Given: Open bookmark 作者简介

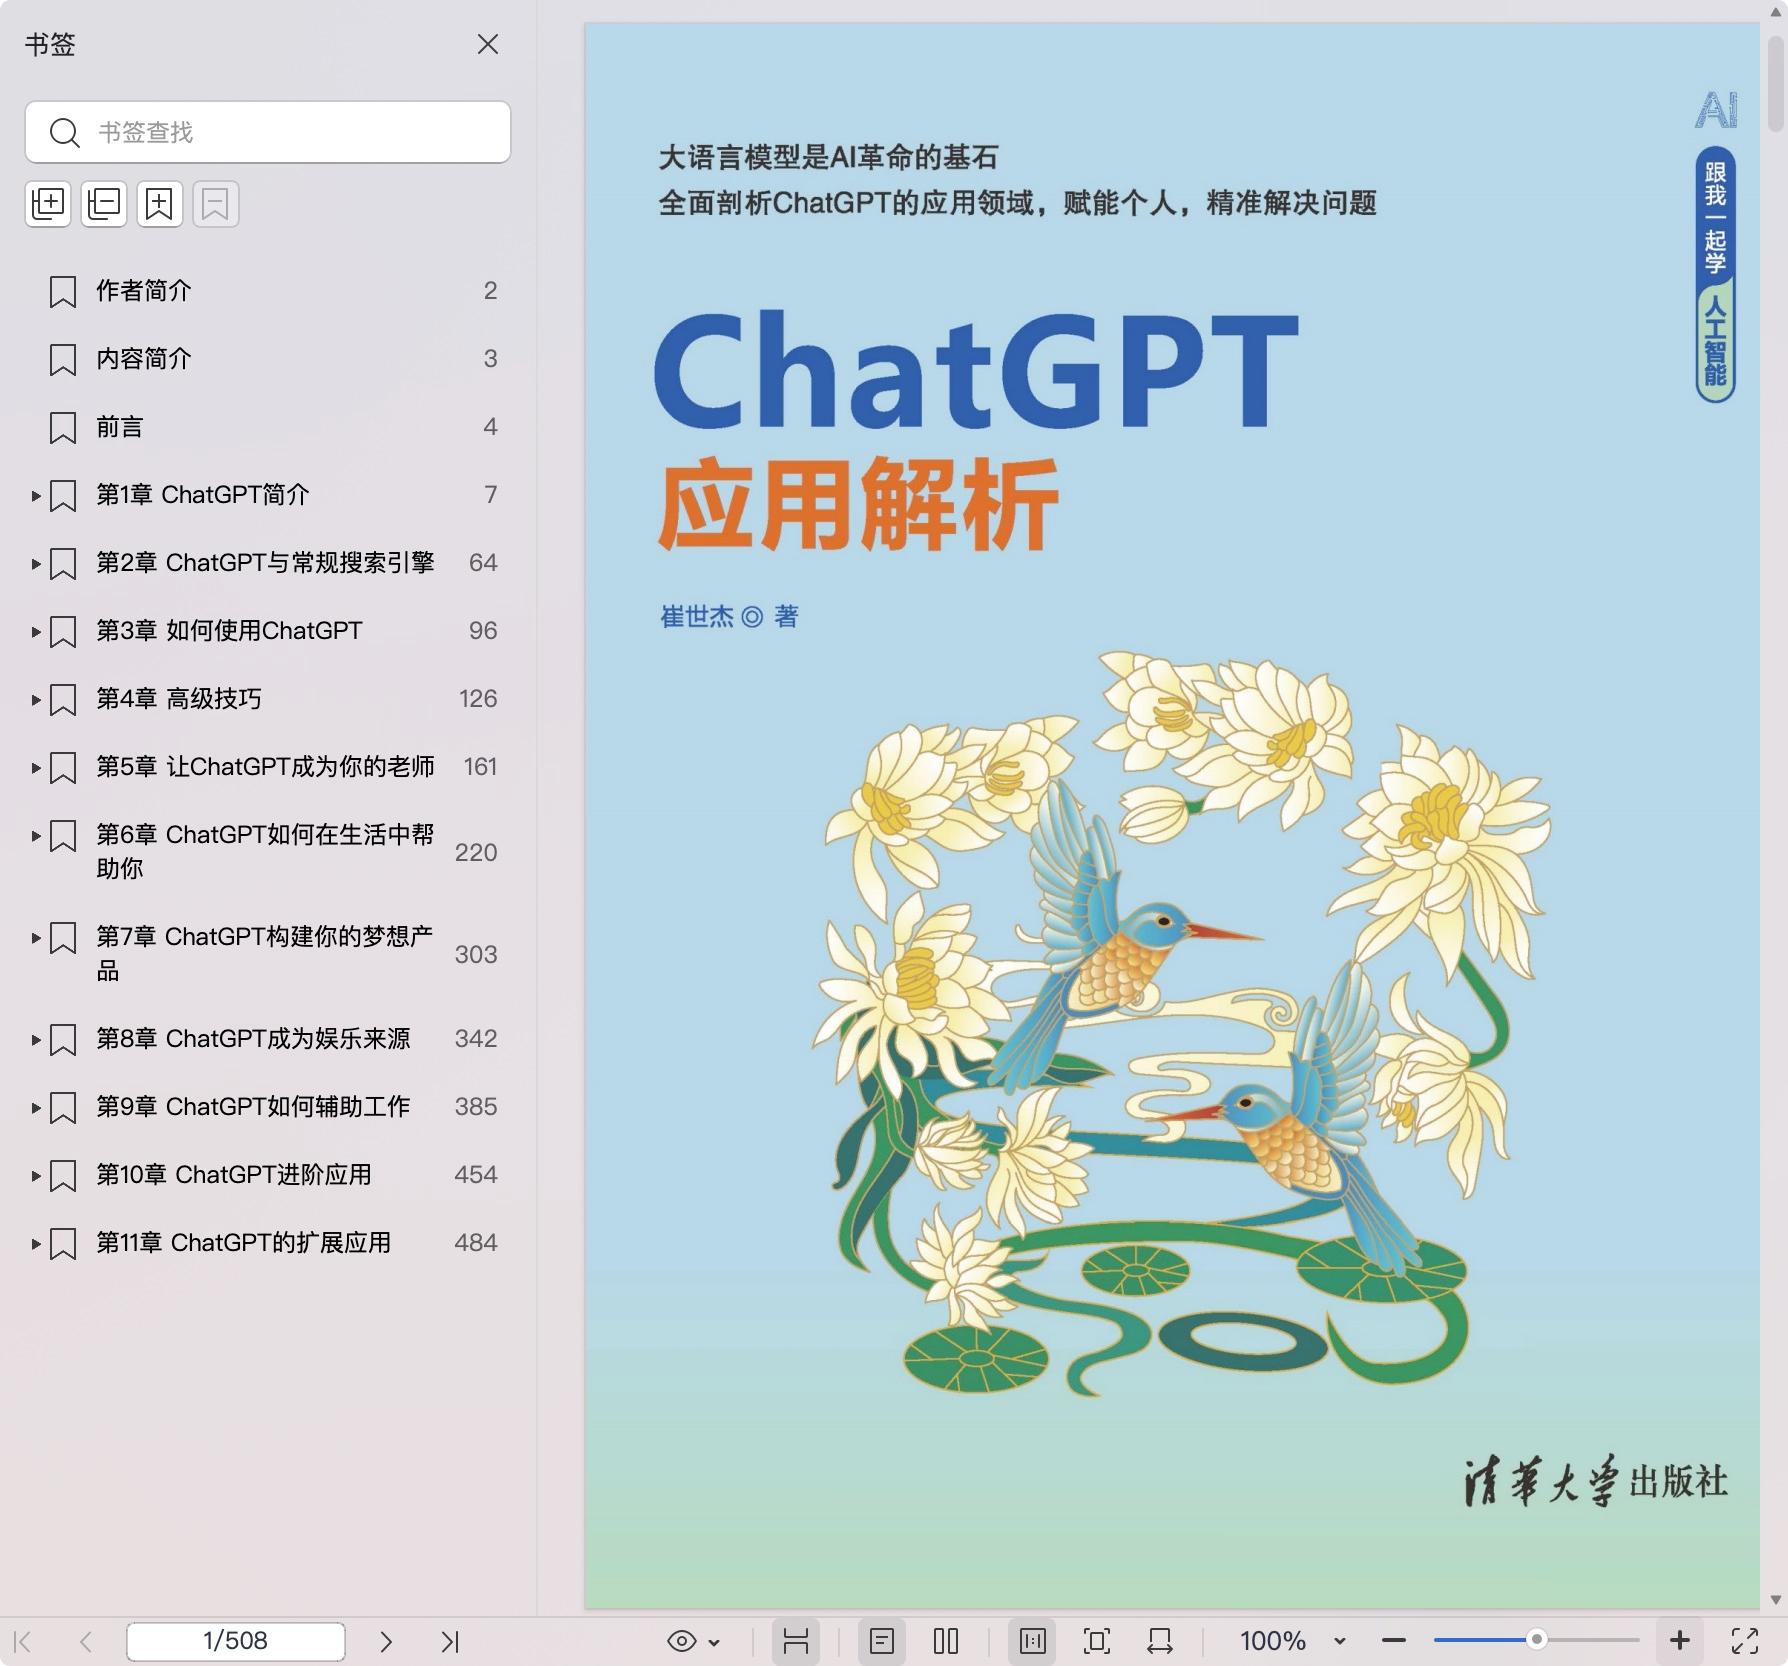Looking at the screenshot, I should click(144, 291).
